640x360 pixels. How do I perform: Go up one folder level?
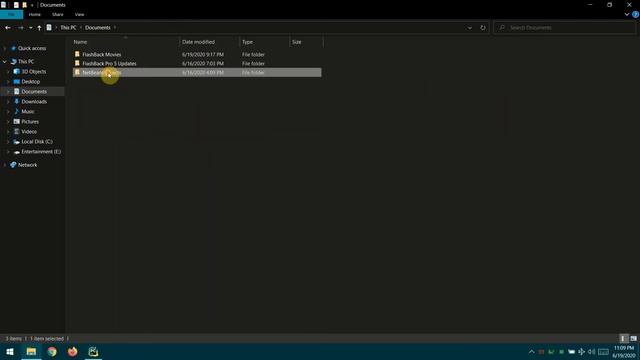(x=39, y=28)
